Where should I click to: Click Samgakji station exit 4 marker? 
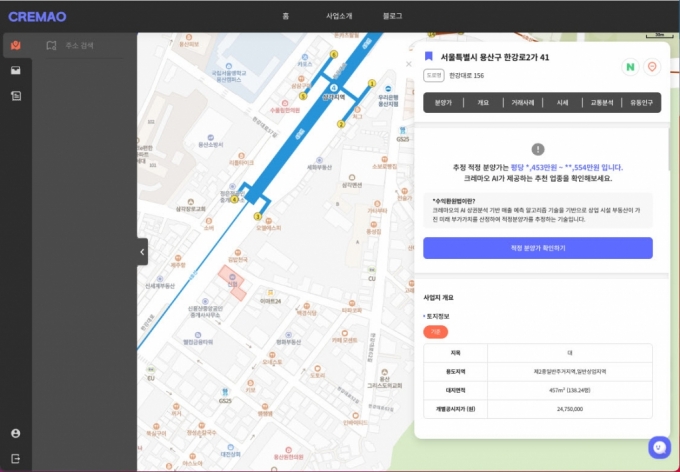(234, 200)
